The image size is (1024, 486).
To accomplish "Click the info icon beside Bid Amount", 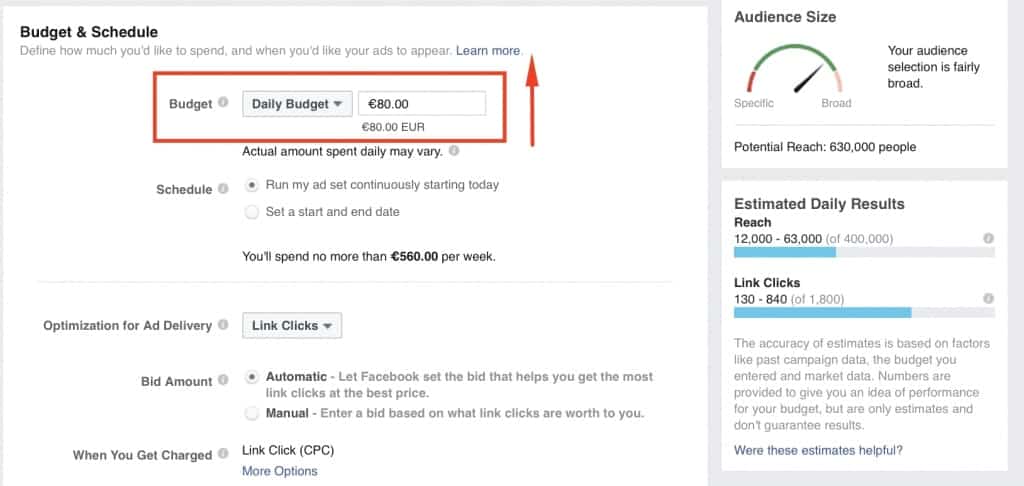I will point(223,380).
